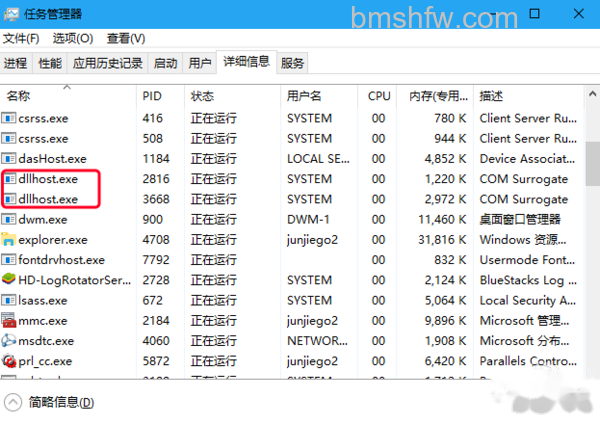Click the explorer.exe folder icon
This screenshot has height=424, width=600.
point(8,240)
